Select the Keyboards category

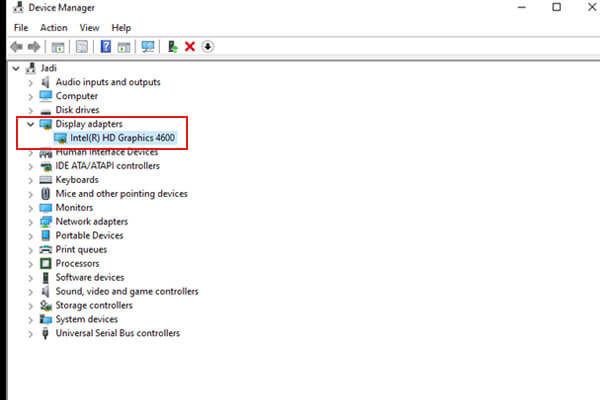pyautogui.click(x=77, y=180)
